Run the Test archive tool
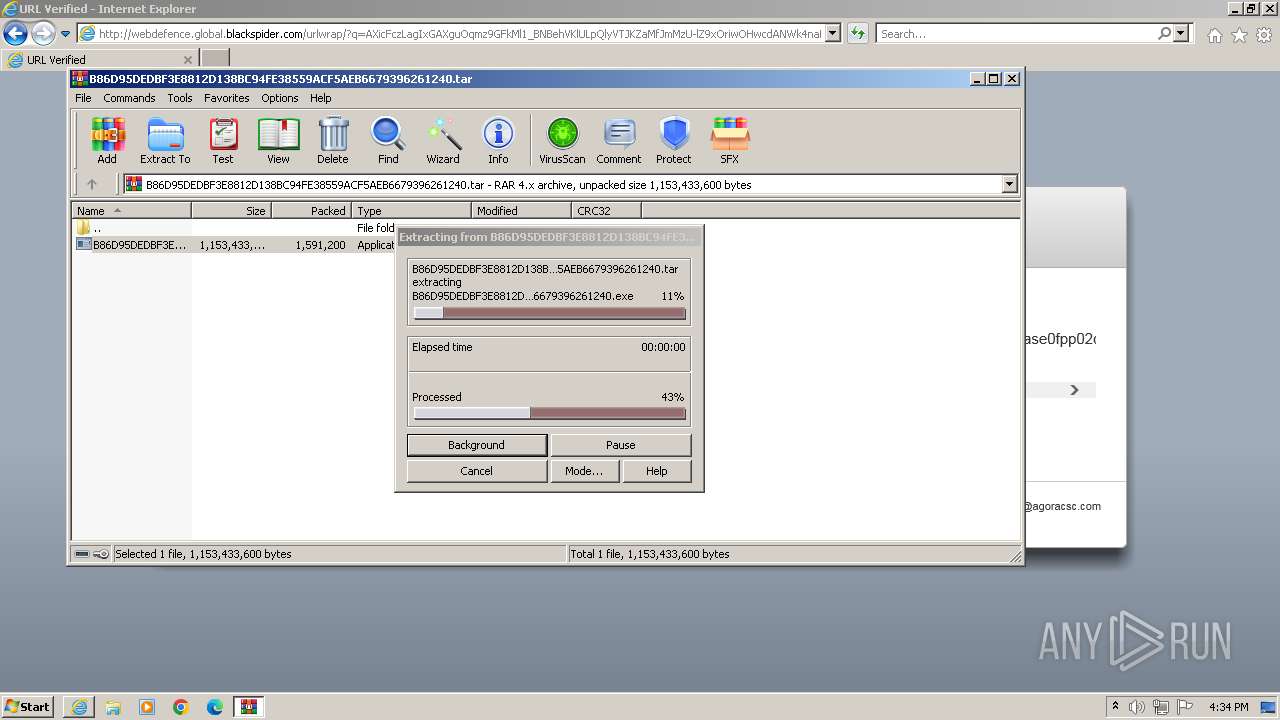1280x720 pixels. click(223, 140)
